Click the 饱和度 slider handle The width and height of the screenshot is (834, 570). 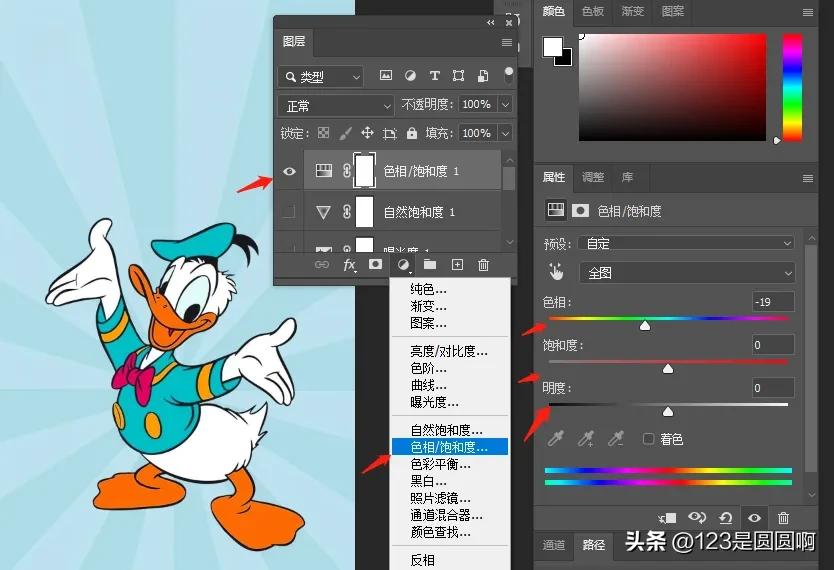click(668, 368)
